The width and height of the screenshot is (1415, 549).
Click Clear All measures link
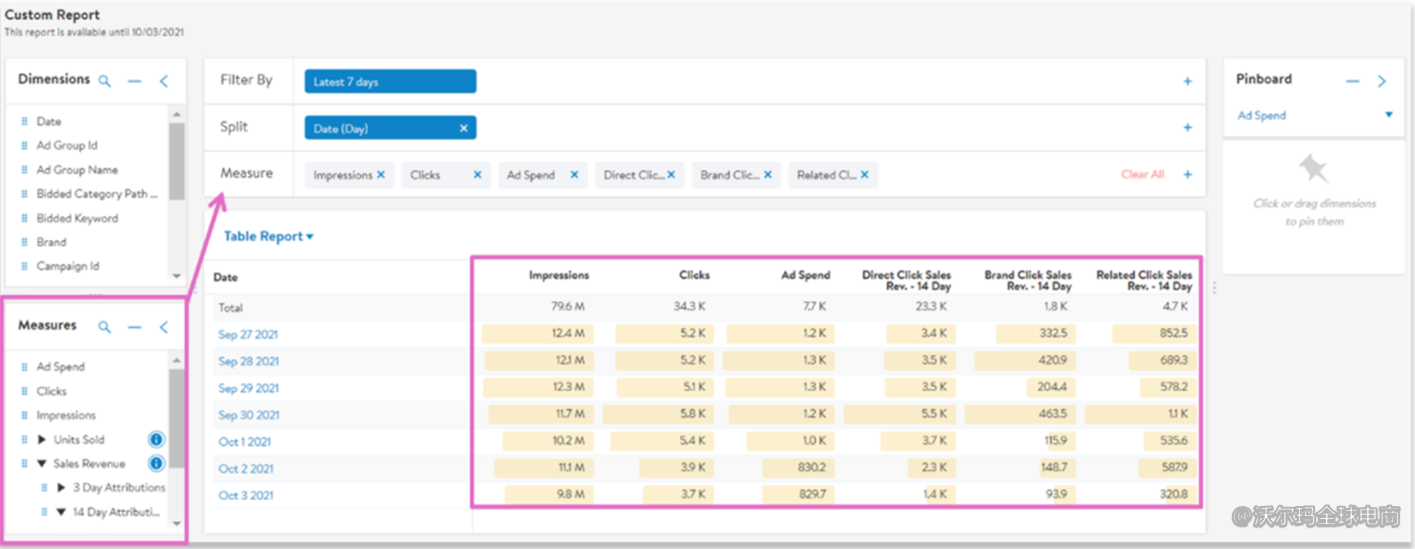1142,175
